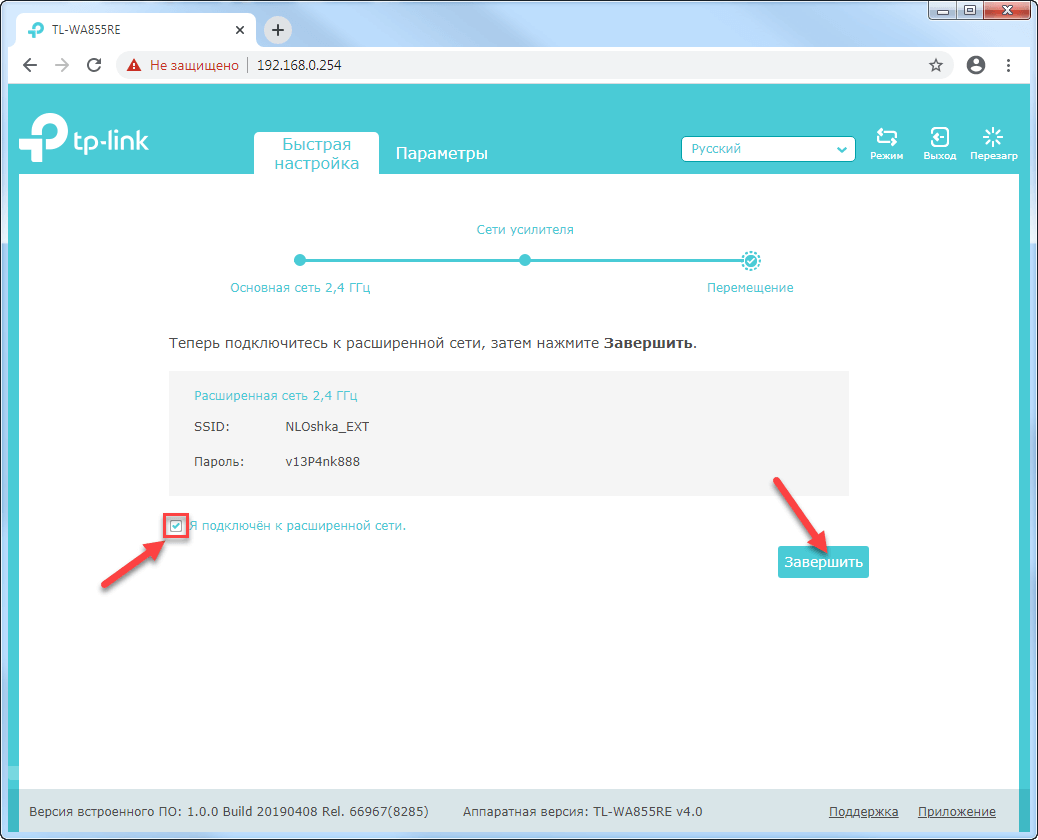Click the Перемещение step marker on progress bar
This screenshot has height=840, width=1038.
point(750,260)
